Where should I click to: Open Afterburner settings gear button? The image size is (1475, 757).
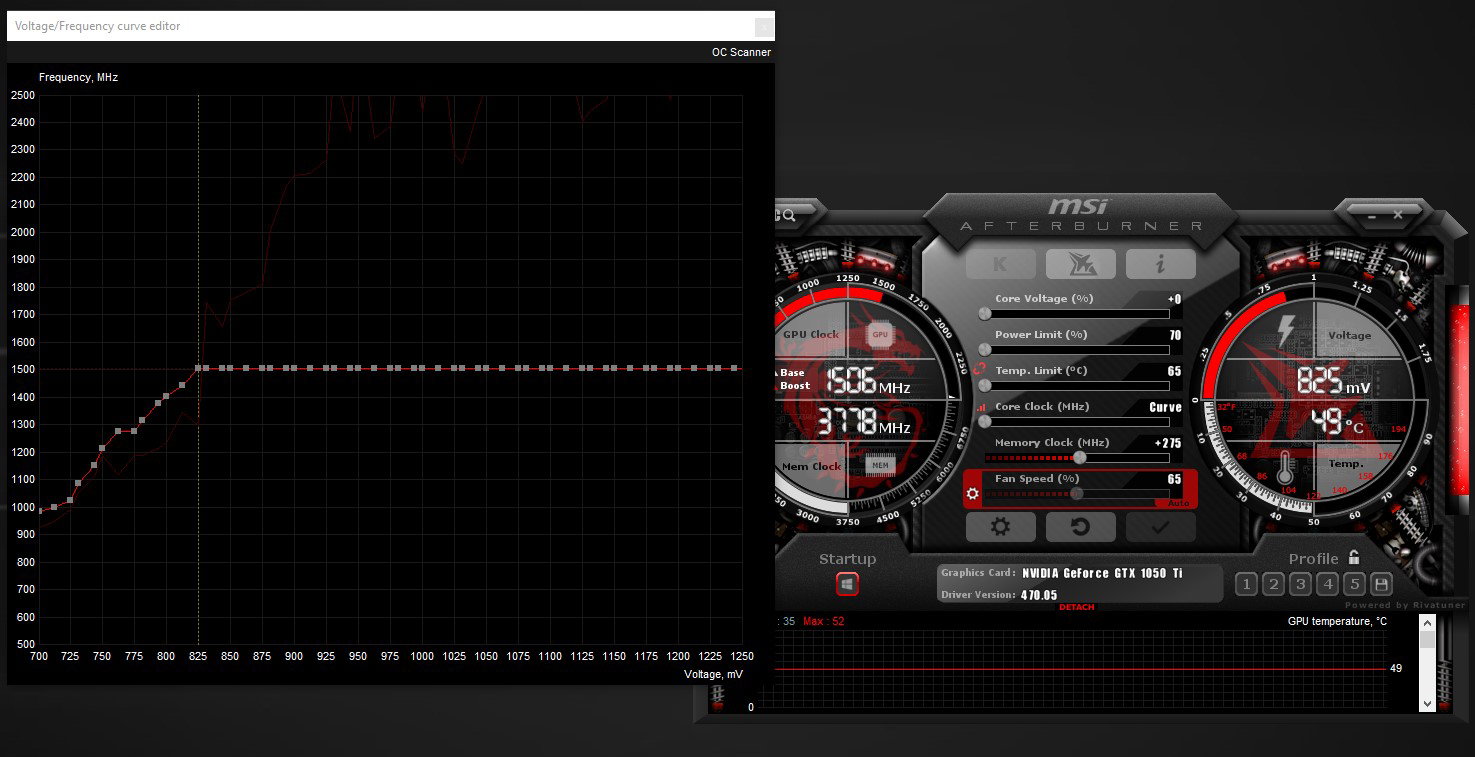(1000, 527)
